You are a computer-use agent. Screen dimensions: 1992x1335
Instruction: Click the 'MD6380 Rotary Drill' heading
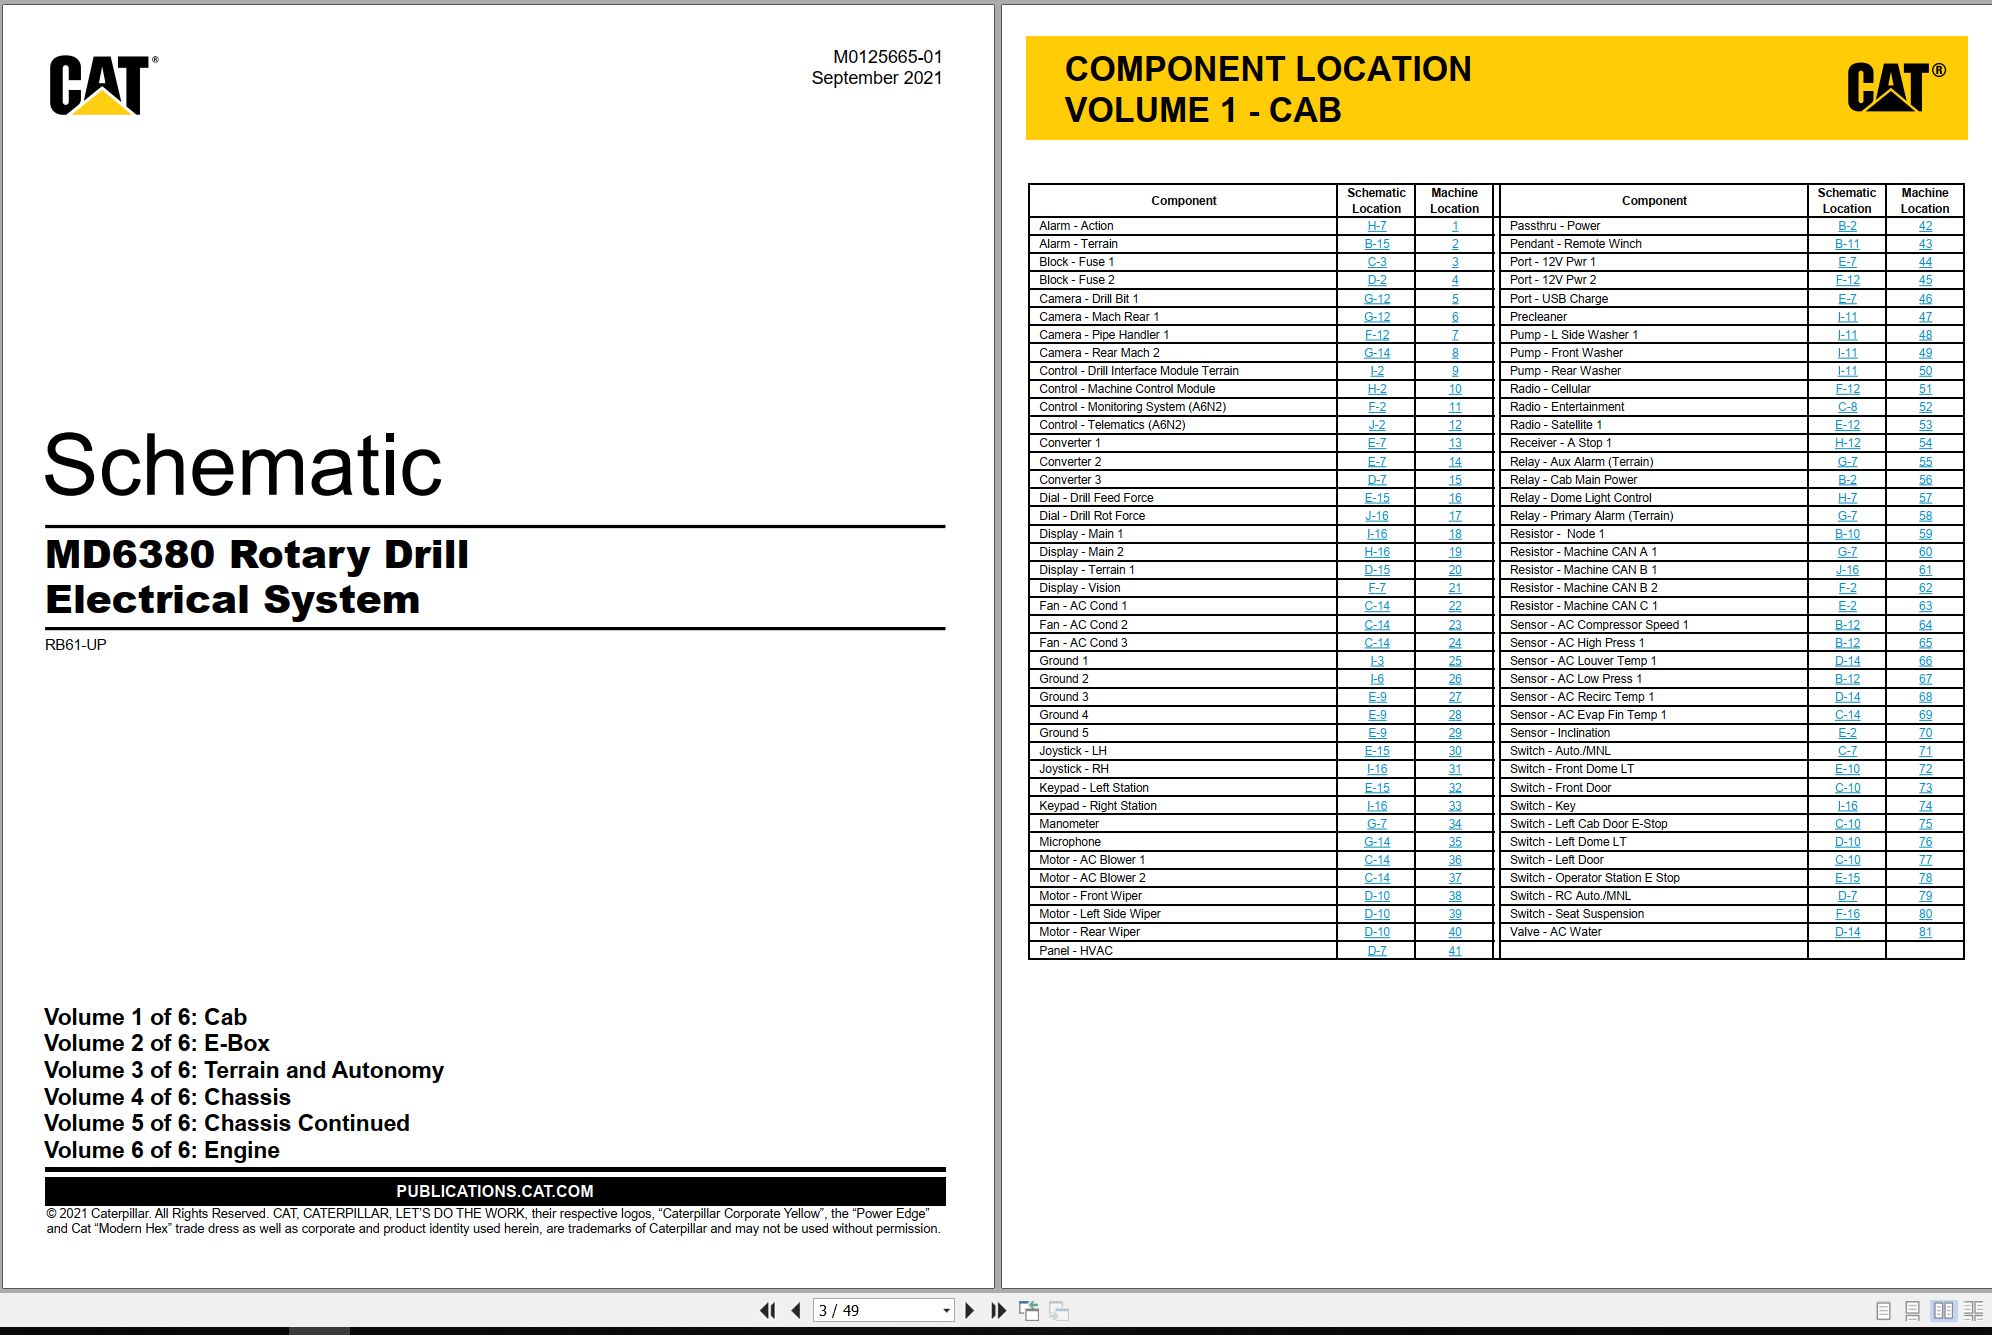tap(257, 554)
